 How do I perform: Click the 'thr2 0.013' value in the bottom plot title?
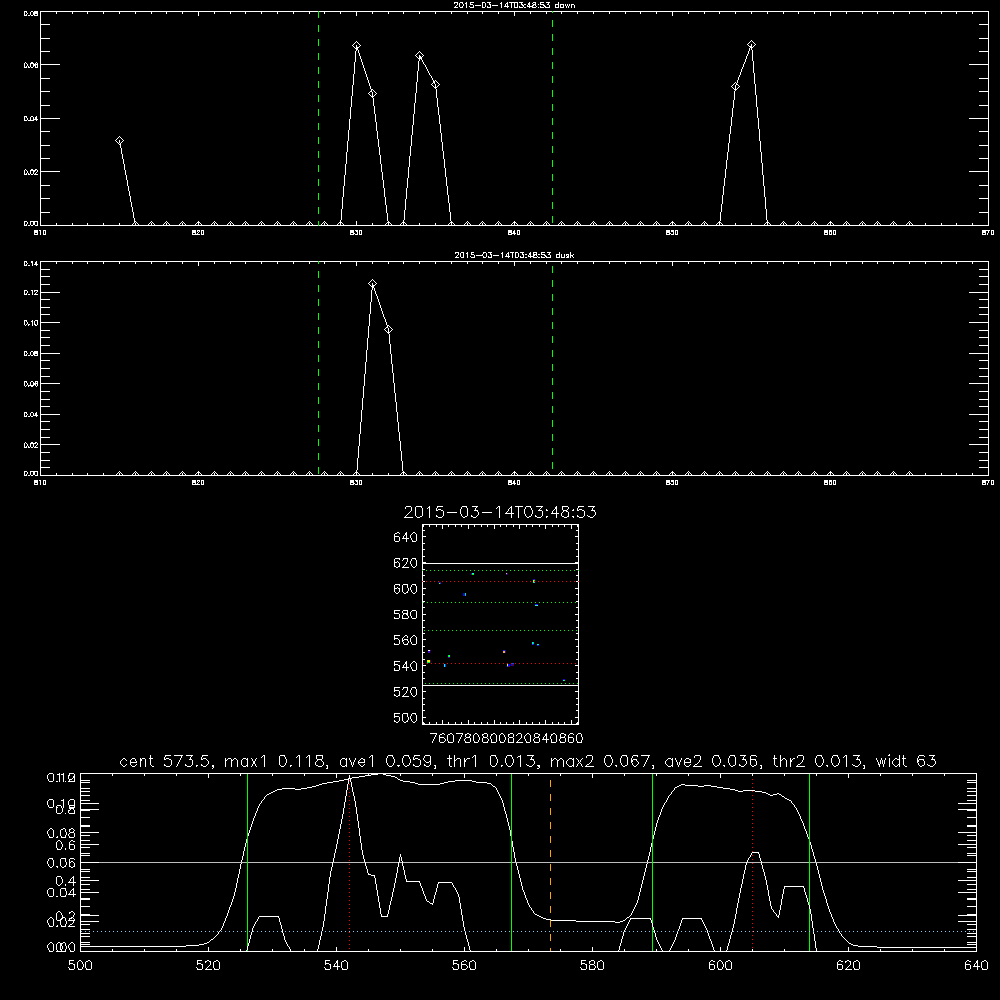[x=818, y=761]
